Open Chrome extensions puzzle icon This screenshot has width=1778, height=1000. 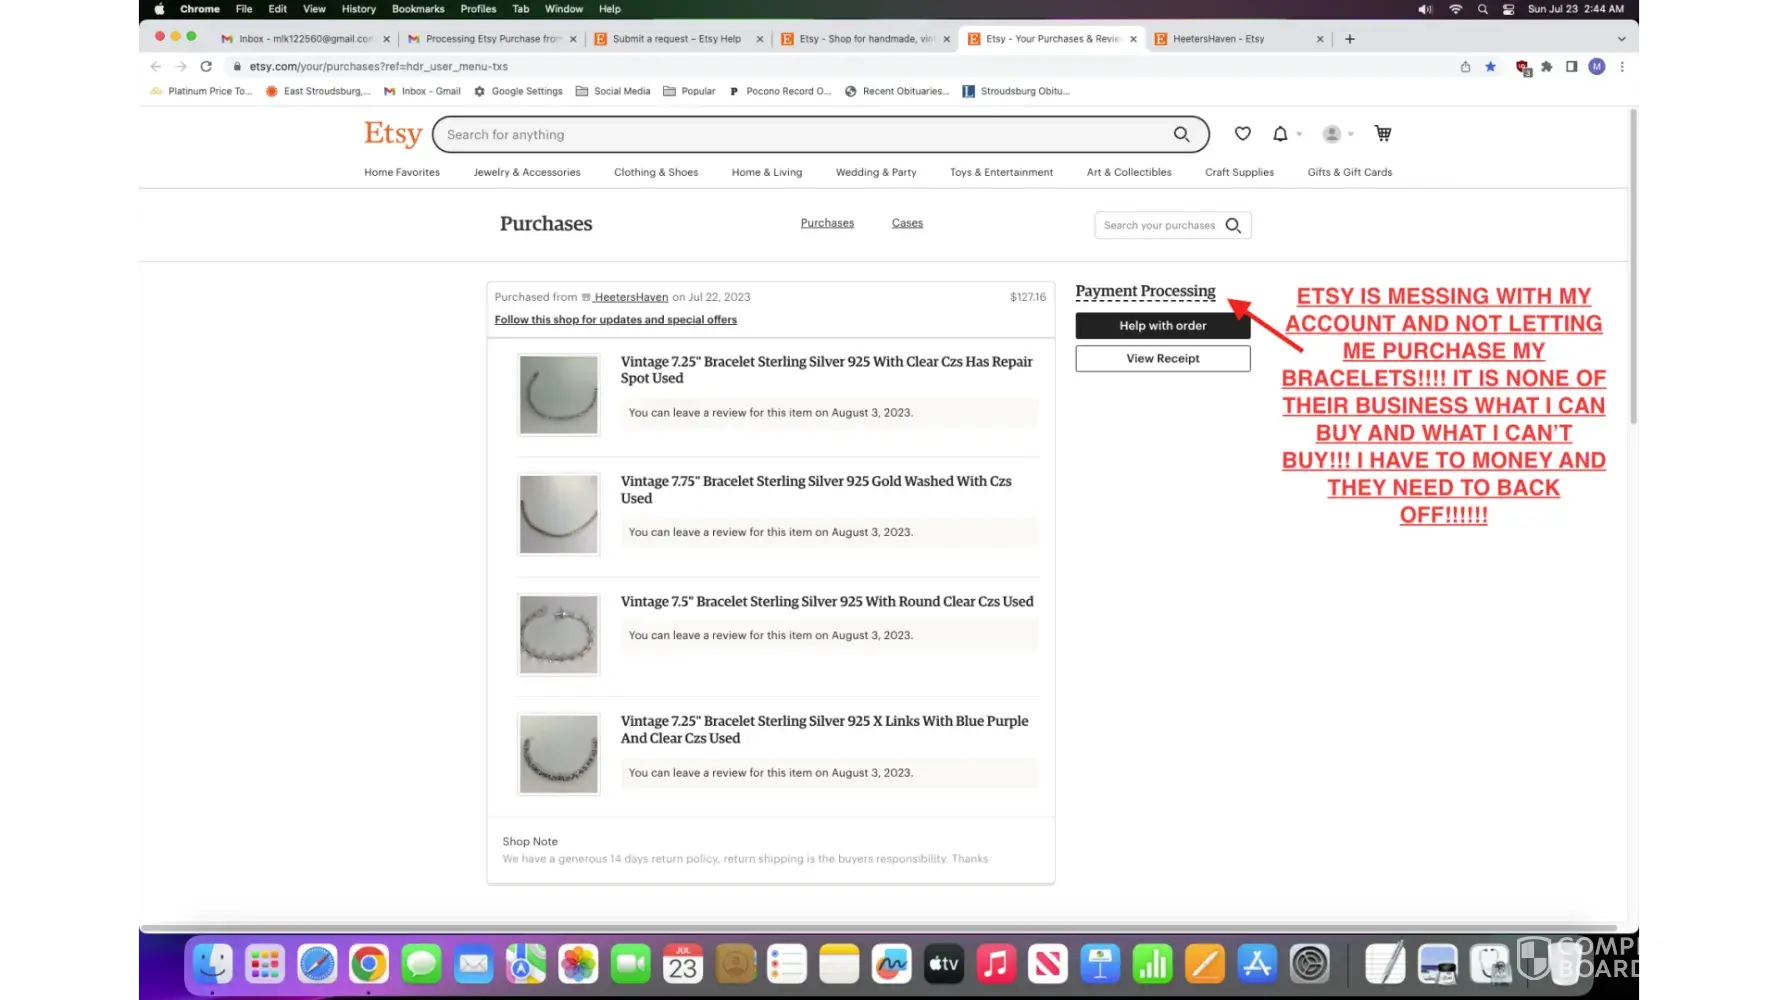click(x=1546, y=67)
